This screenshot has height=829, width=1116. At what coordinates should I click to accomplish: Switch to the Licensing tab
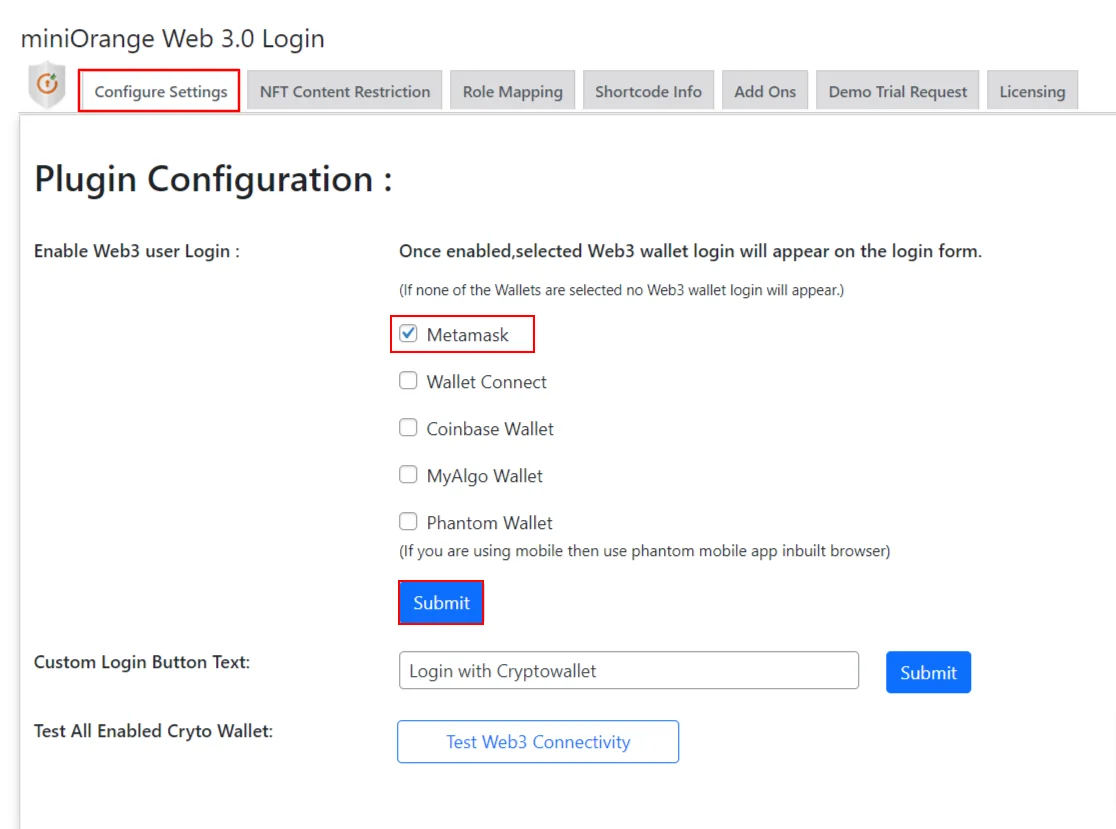[1032, 91]
